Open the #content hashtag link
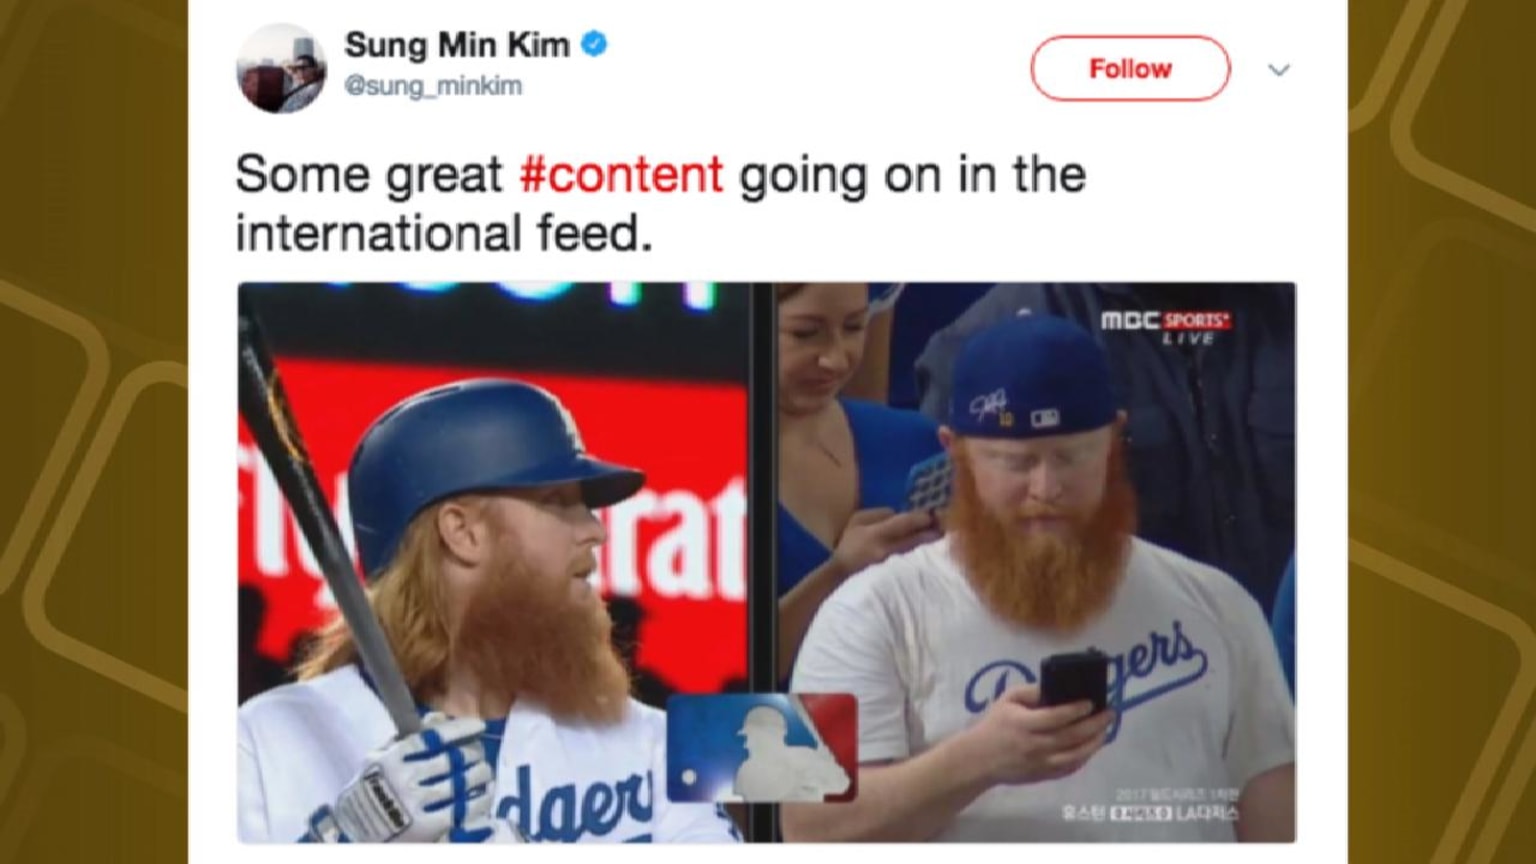Viewport: 1536px width, 864px height. (x=621, y=175)
